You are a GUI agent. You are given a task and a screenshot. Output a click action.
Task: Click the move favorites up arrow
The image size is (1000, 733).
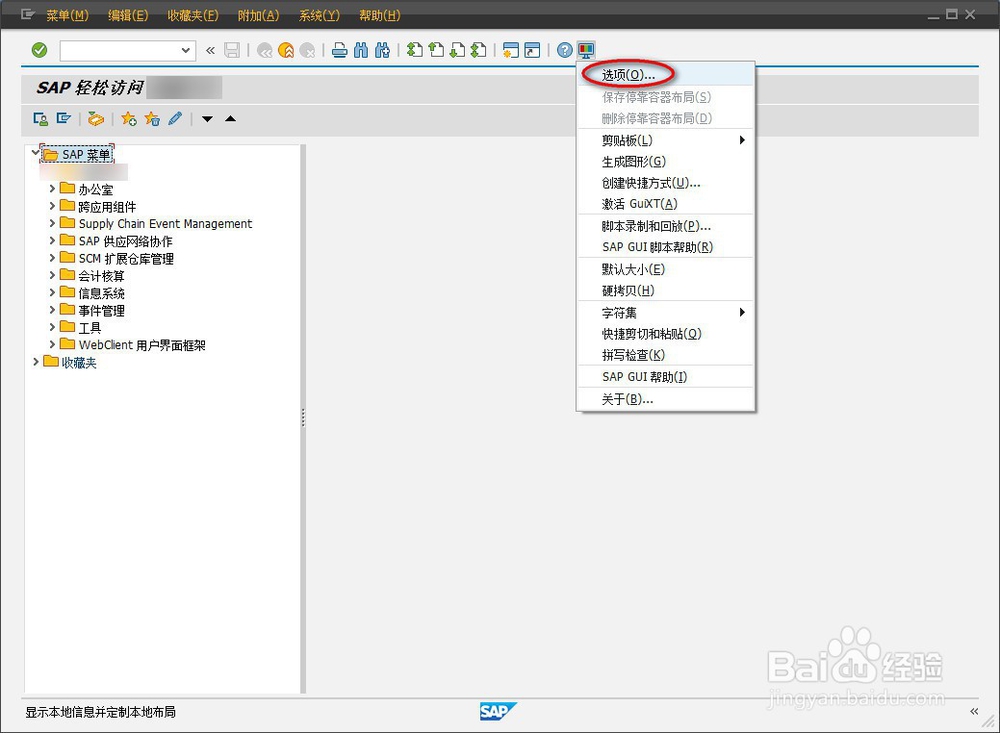point(231,119)
